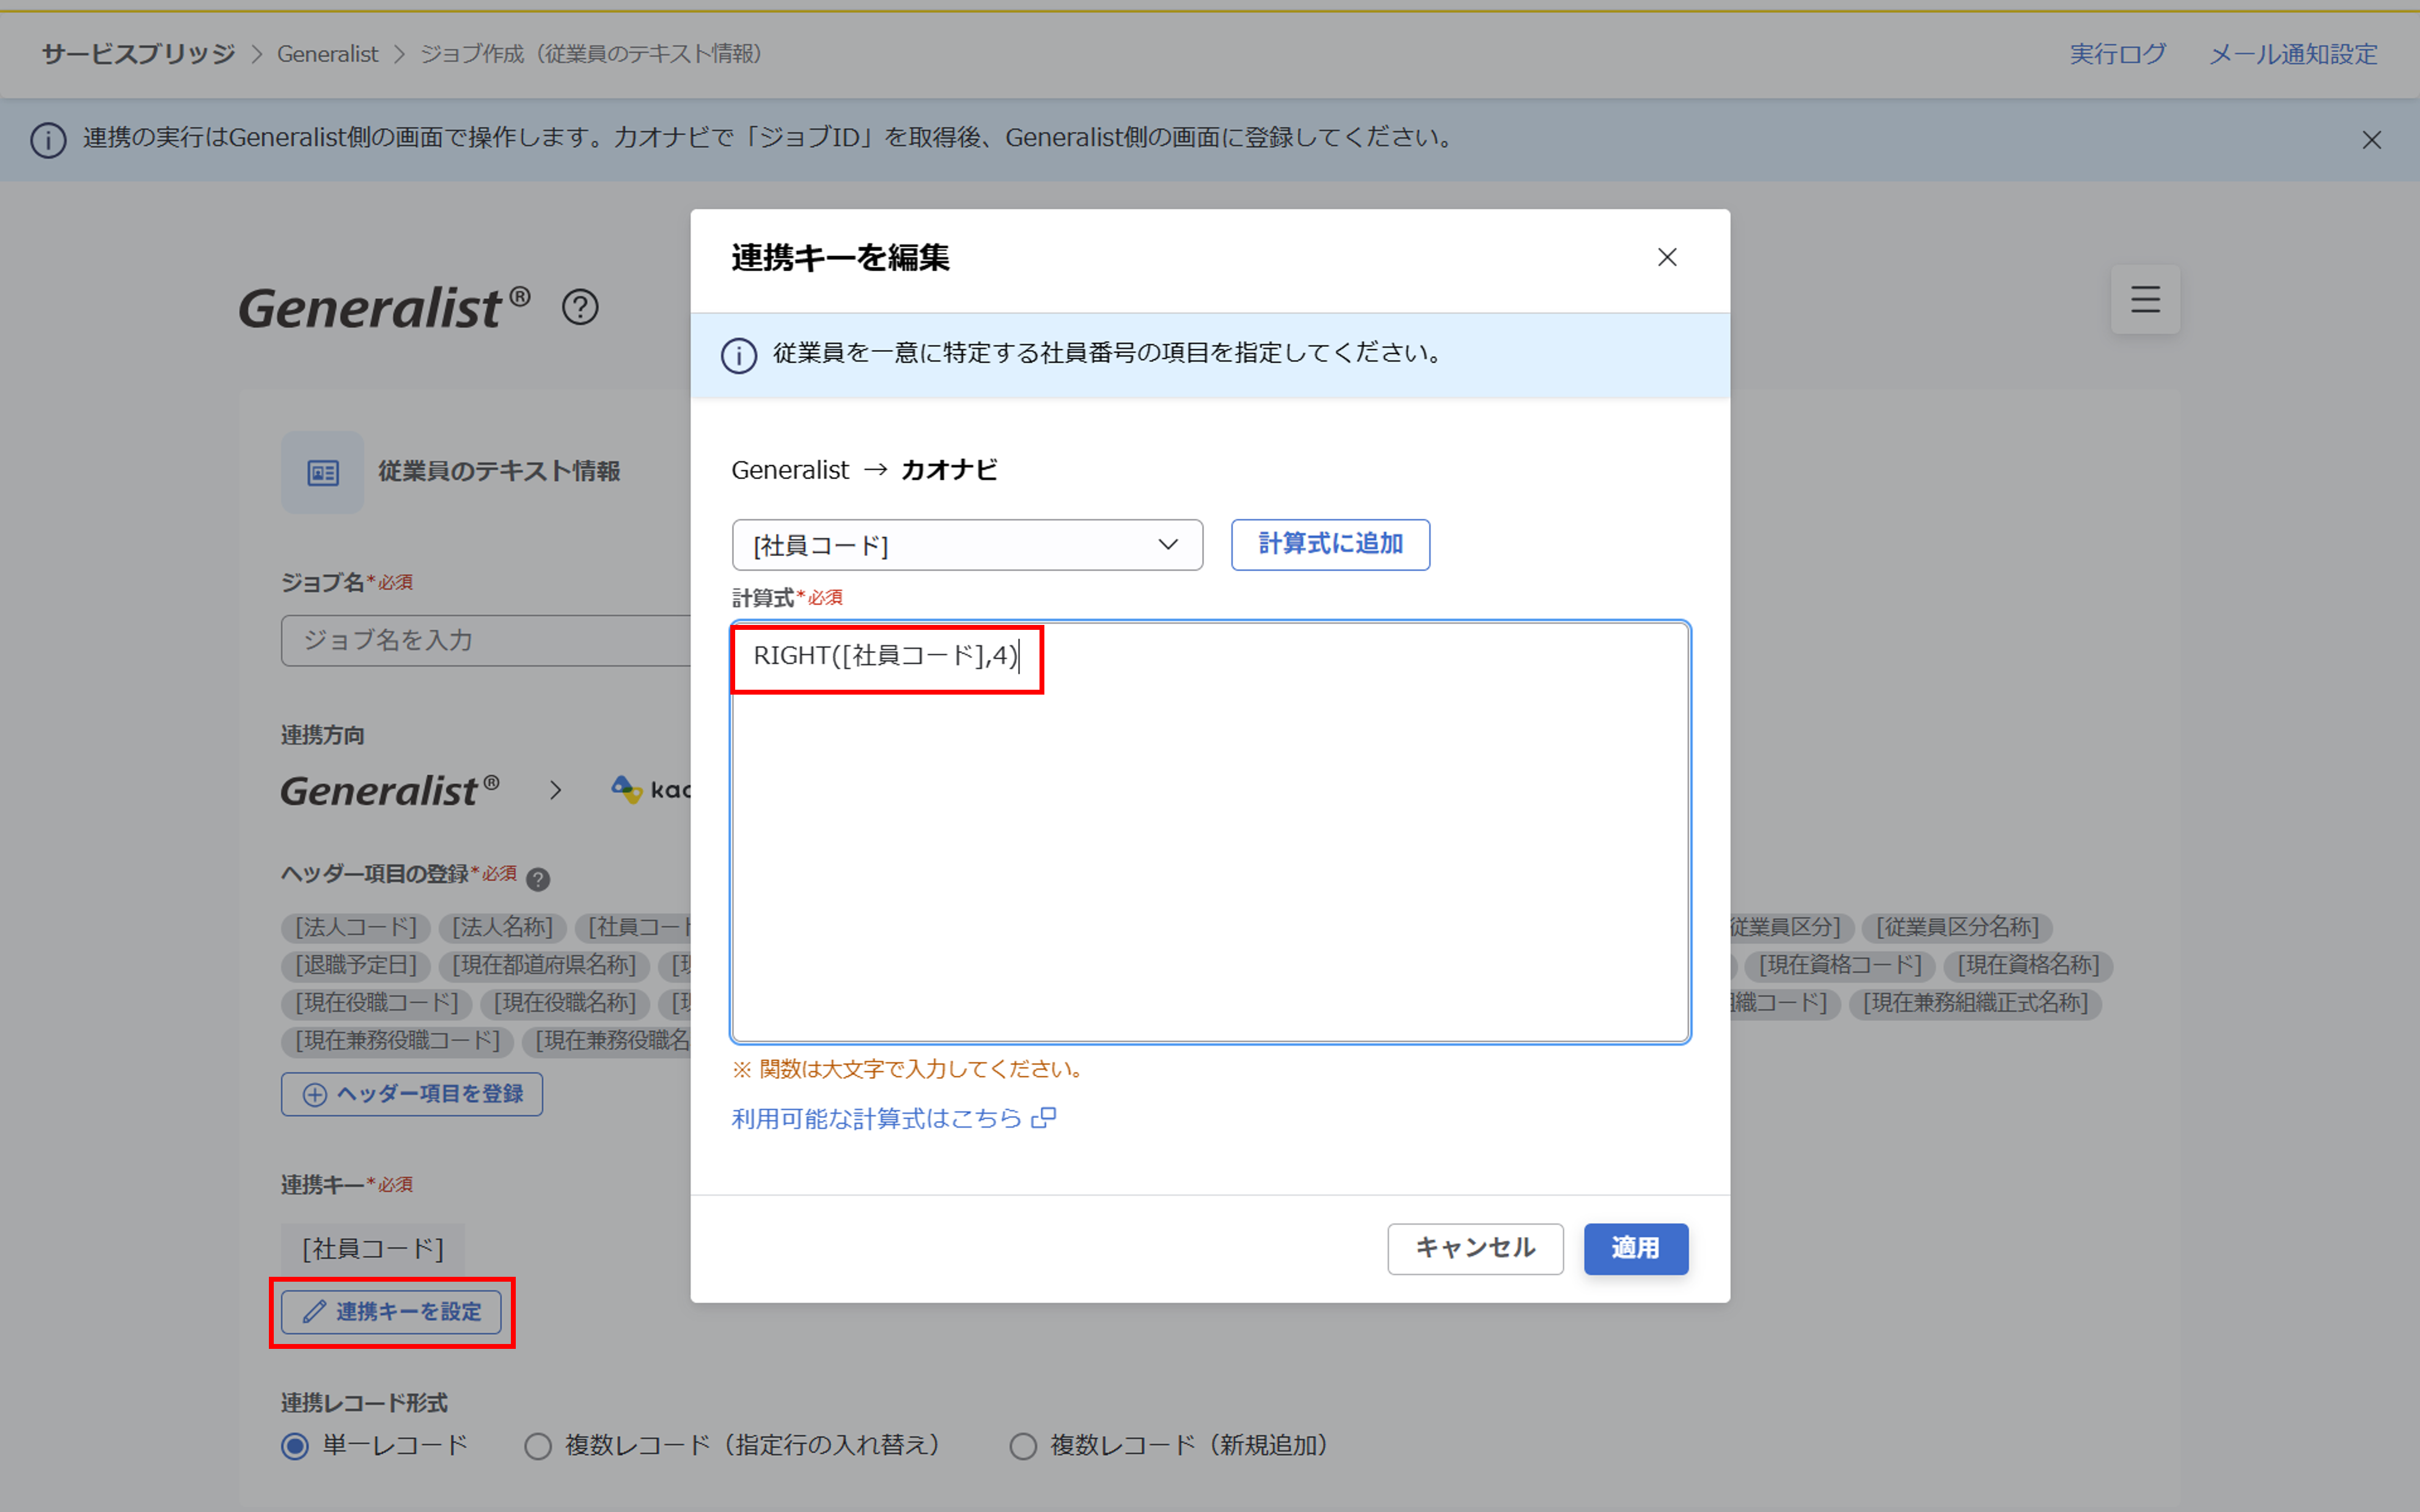The image size is (2420, 1512).
Task: Click the help icon next to ヘッダー項目の登録
Action: 538,879
